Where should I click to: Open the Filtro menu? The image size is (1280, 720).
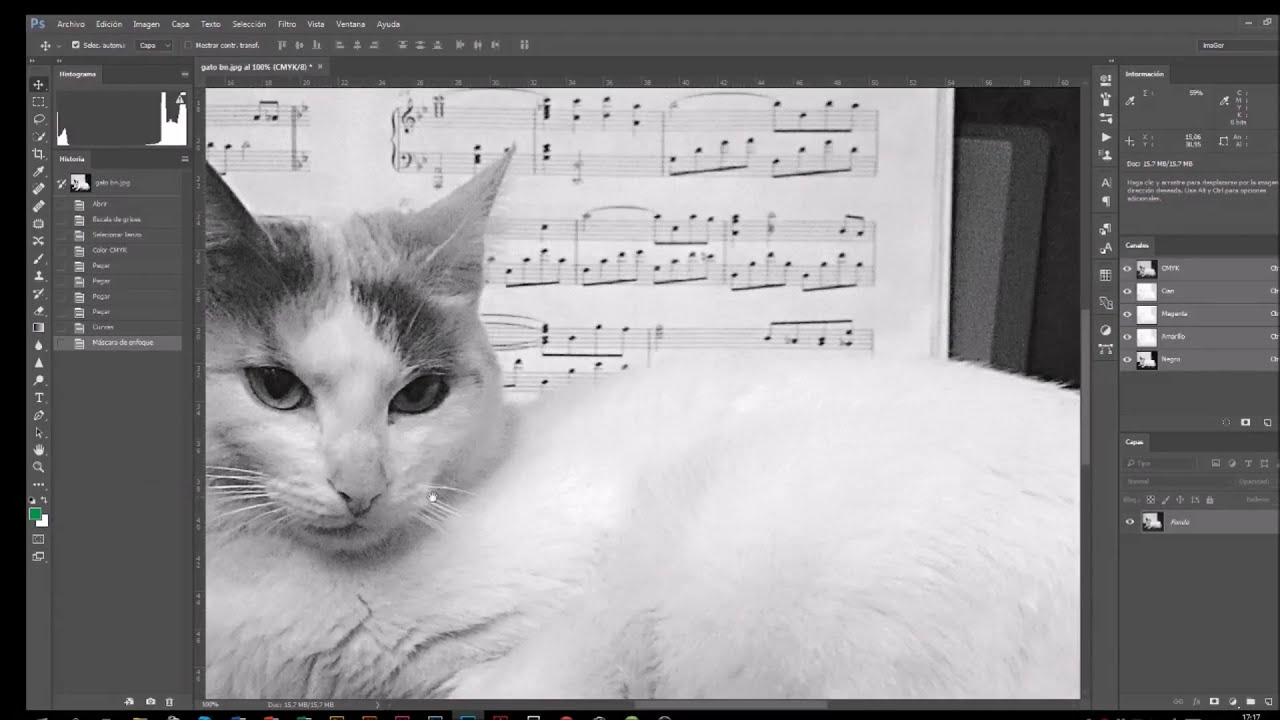click(287, 24)
